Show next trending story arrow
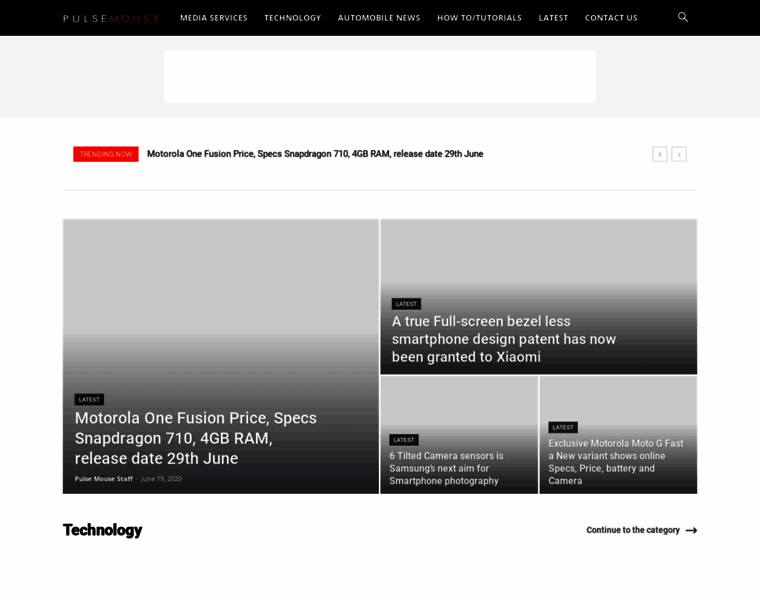Image resolution: width=760 pixels, height=600 pixels. (679, 154)
